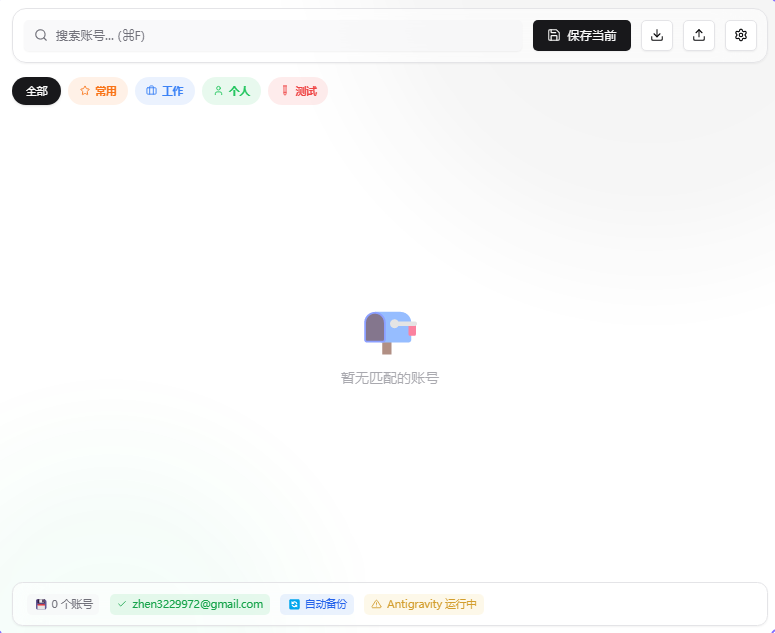
Task: Click the Antigravity 运行中 status label
Action: point(431,604)
